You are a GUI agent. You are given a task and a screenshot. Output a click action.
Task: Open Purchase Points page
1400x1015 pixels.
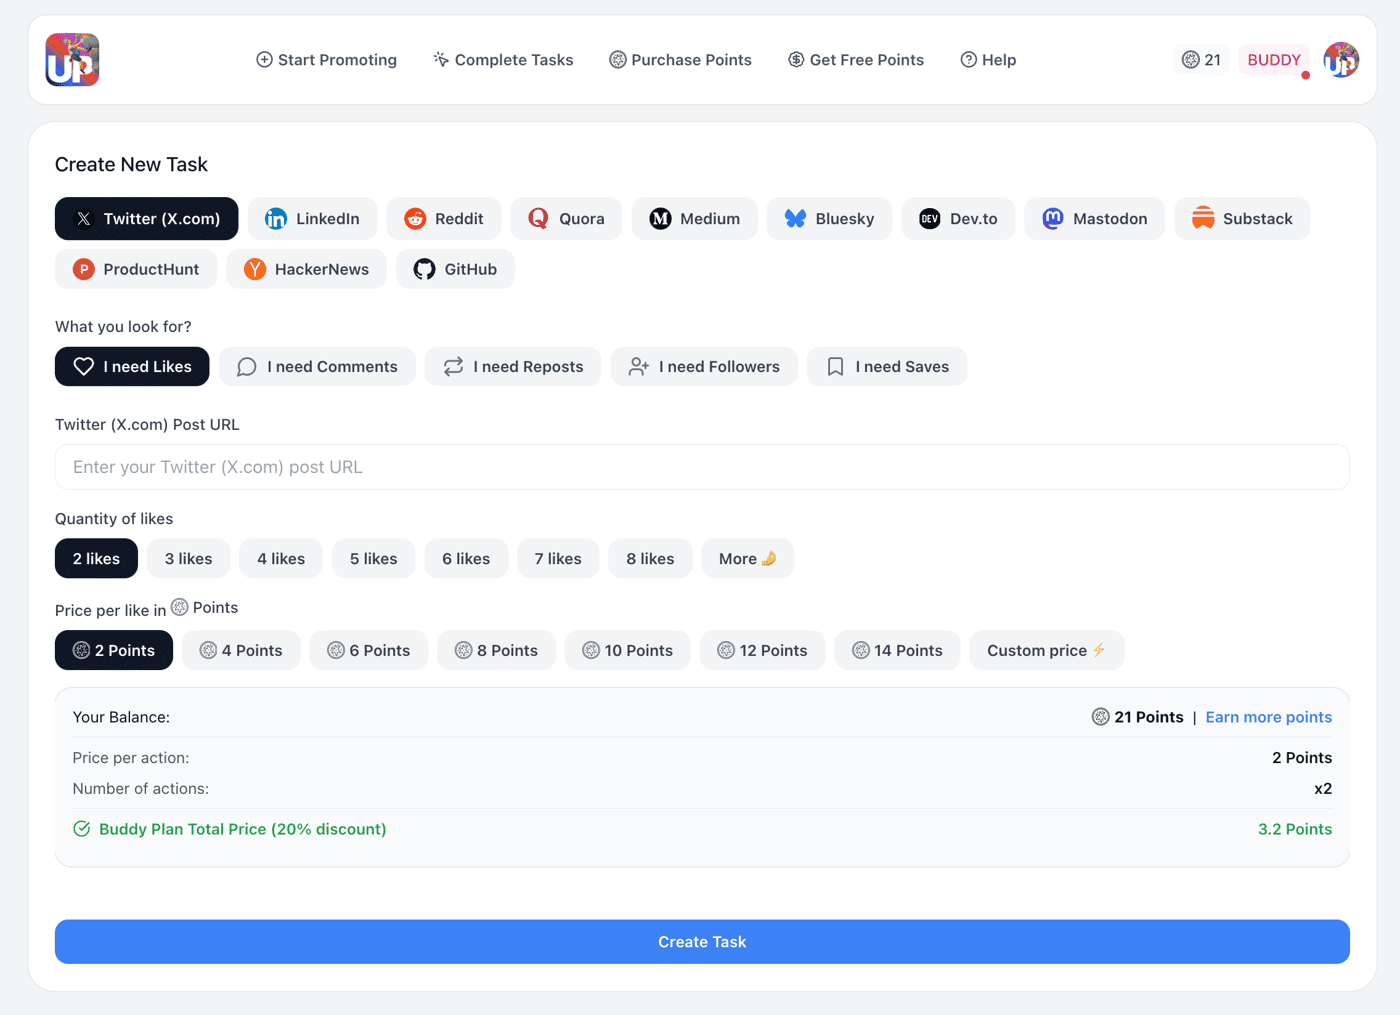pyautogui.click(x=680, y=60)
